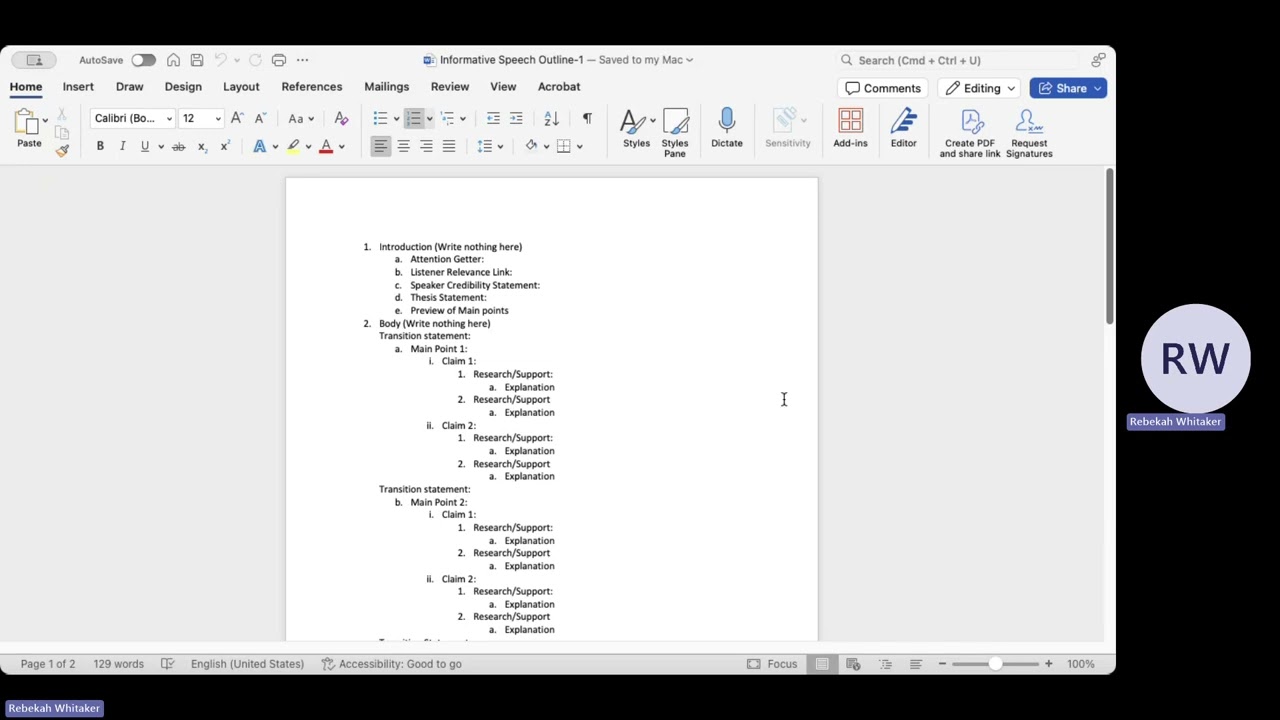Screen dimensions: 1280x720
Task: Enter Focus mode from status bar
Action: click(772, 664)
